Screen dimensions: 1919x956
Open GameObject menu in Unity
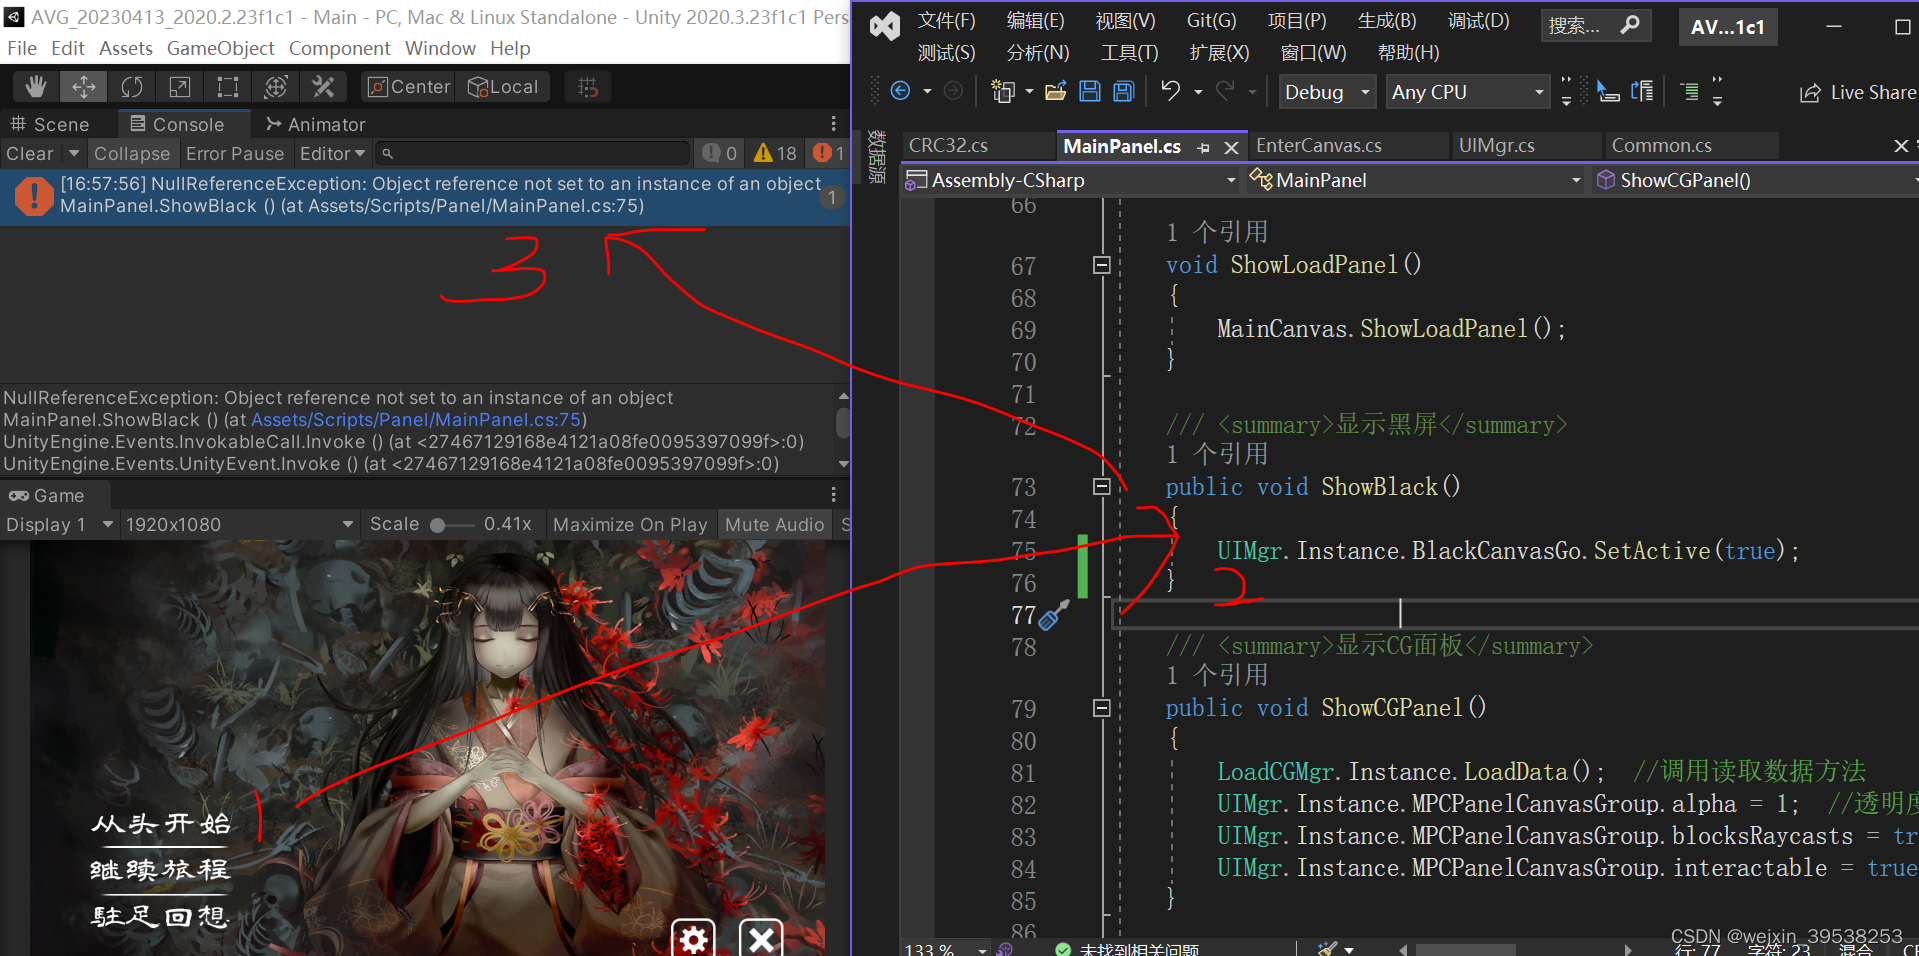pyautogui.click(x=220, y=48)
